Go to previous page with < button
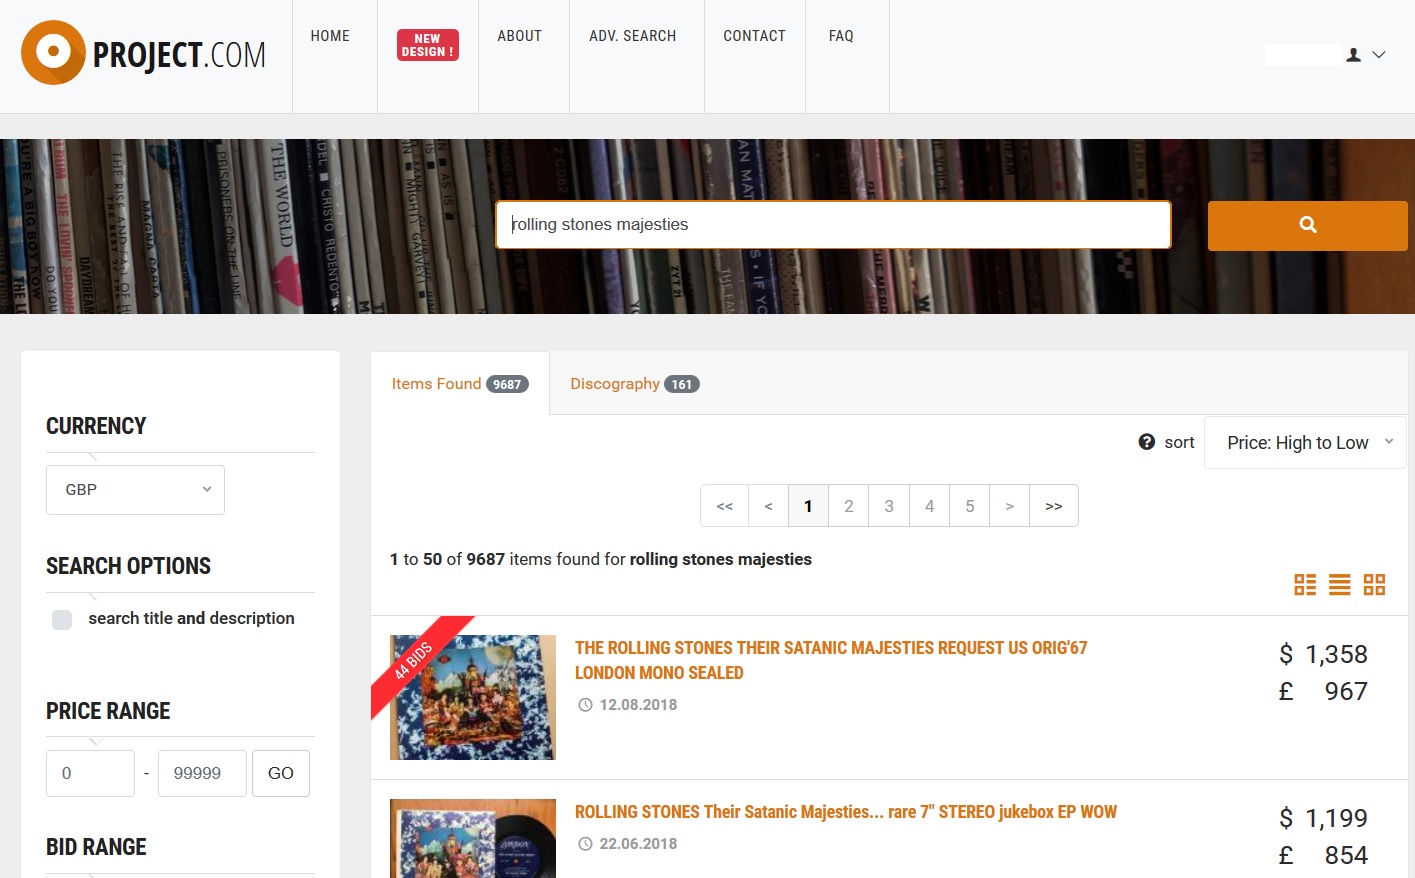The image size is (1415, 878). pos(769,506)
